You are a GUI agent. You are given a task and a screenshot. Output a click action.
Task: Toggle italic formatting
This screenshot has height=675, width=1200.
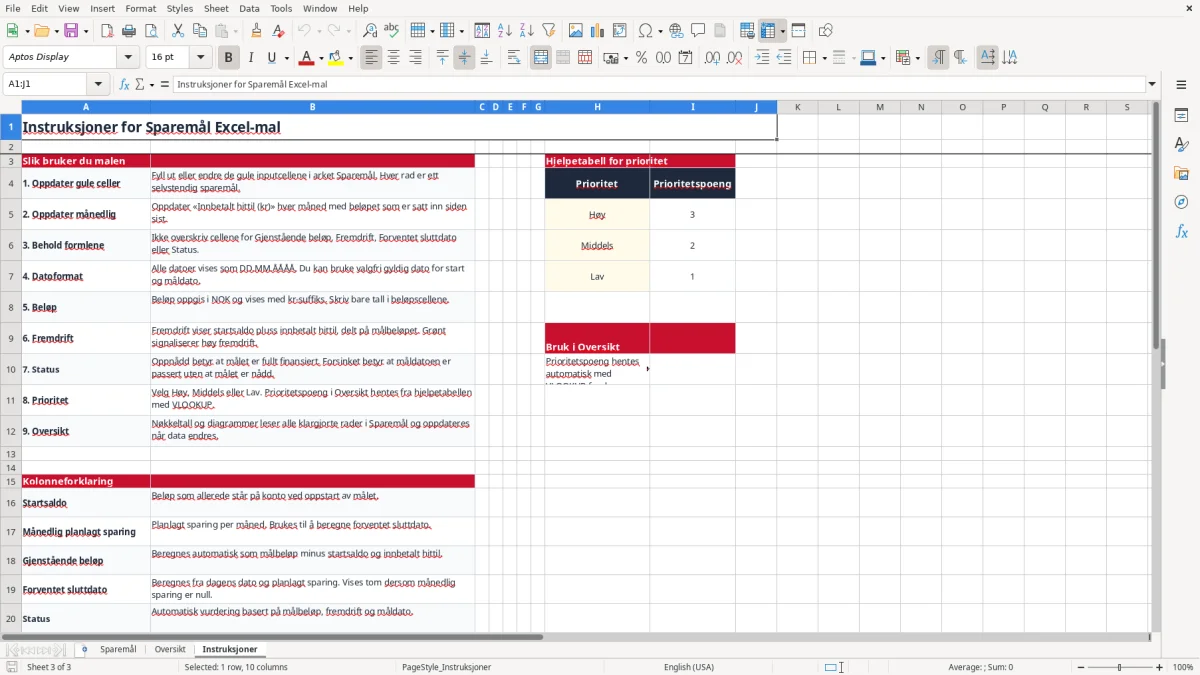click(x=250, y=58)
